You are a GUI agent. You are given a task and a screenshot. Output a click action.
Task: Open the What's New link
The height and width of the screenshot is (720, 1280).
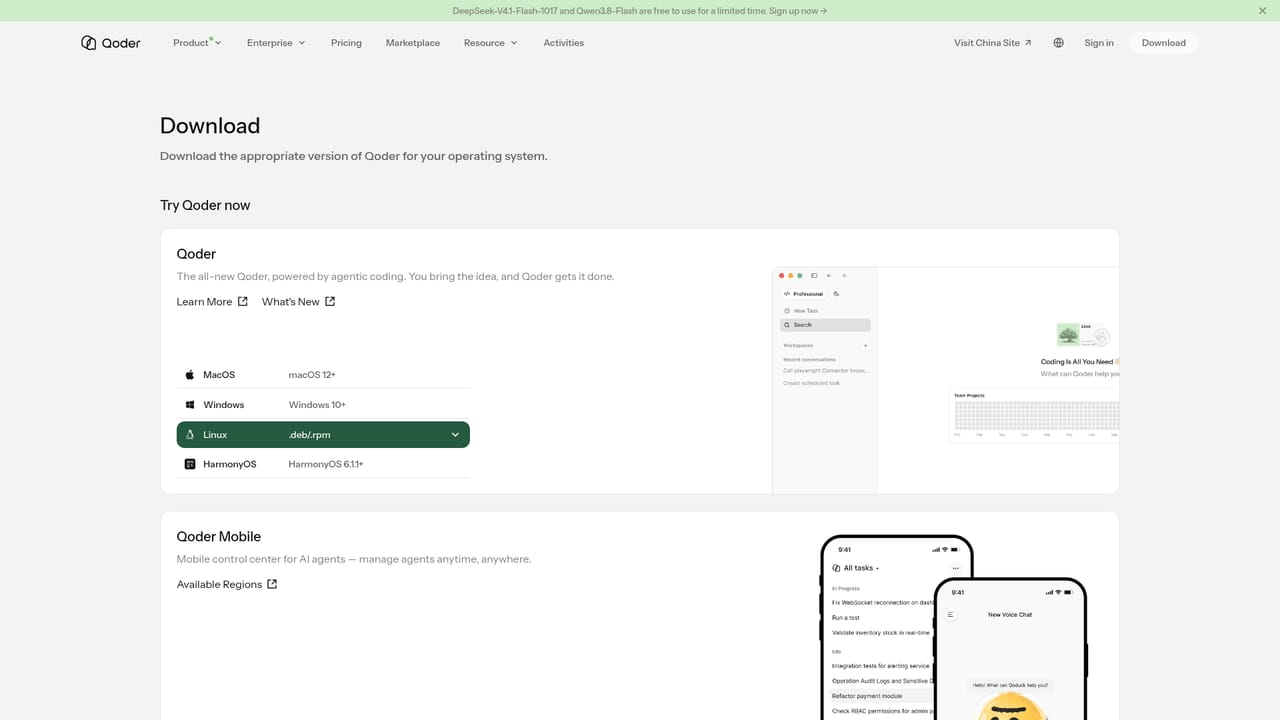(x=299, y=301)
